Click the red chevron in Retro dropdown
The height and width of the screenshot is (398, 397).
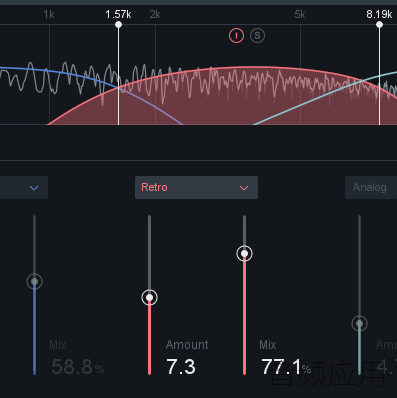click(244, 188)
